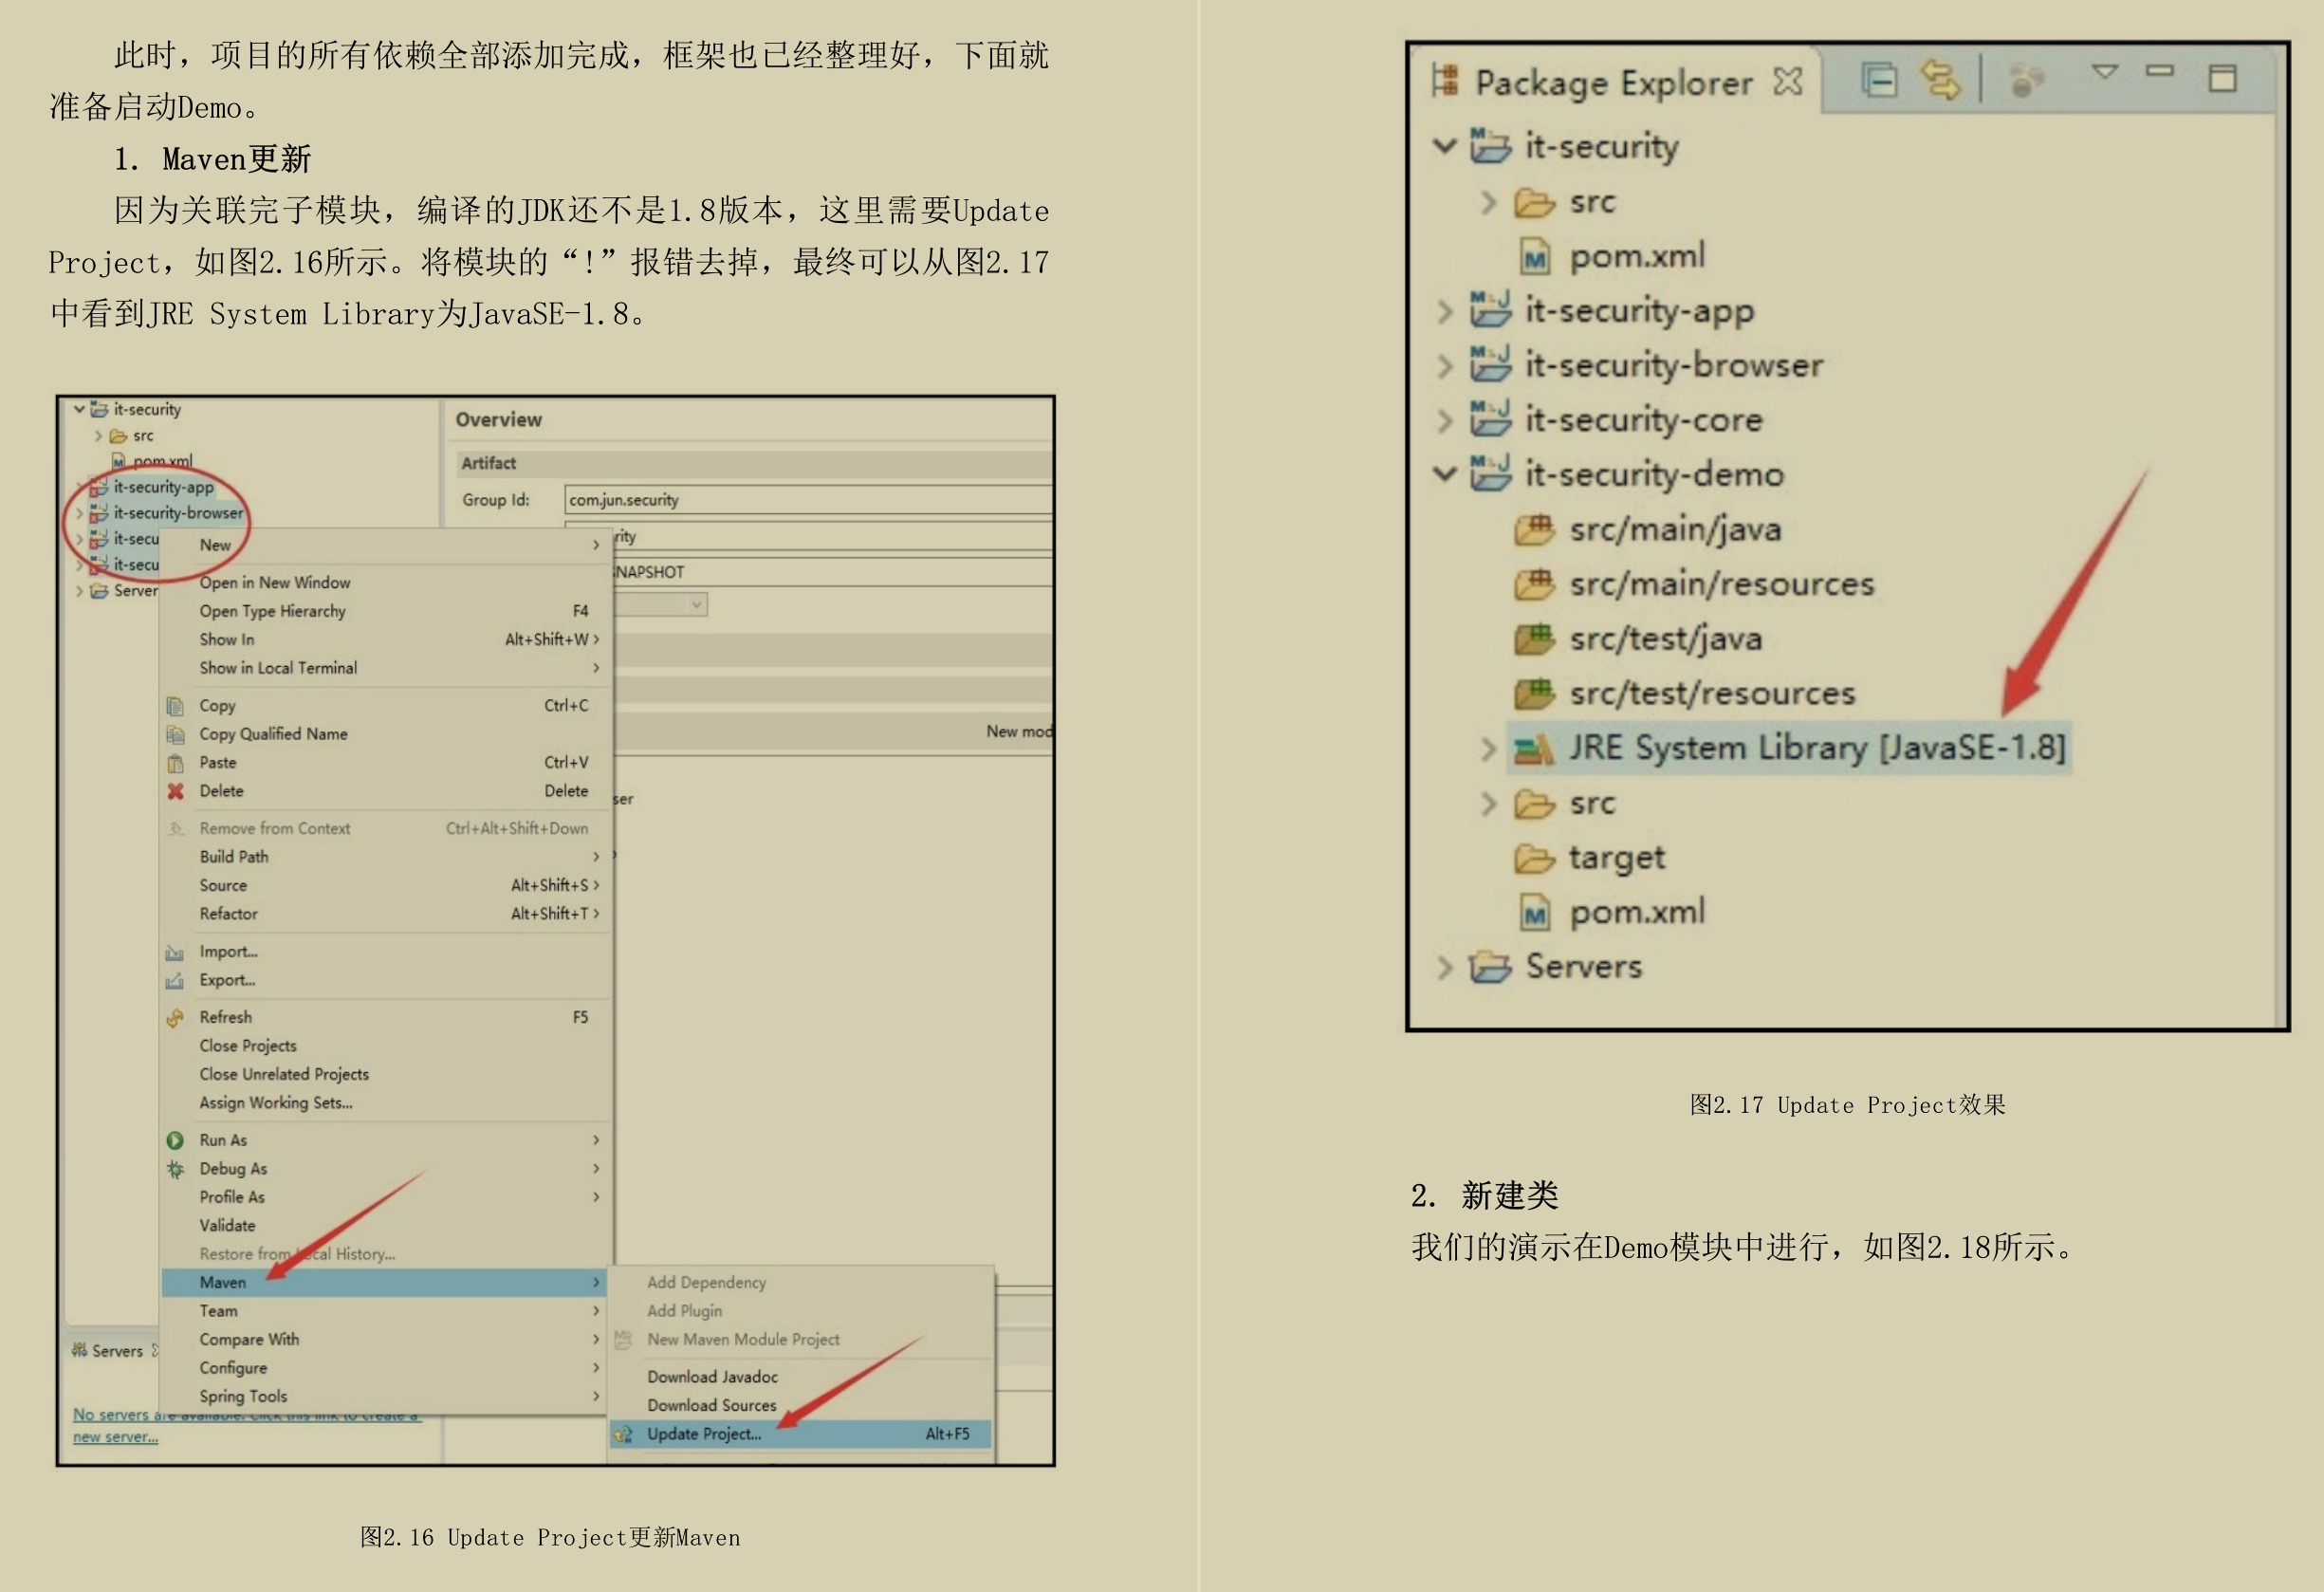Open the Configure submenu
The height and width of the screenshot is (1592, 2324).
(386, 1368)
